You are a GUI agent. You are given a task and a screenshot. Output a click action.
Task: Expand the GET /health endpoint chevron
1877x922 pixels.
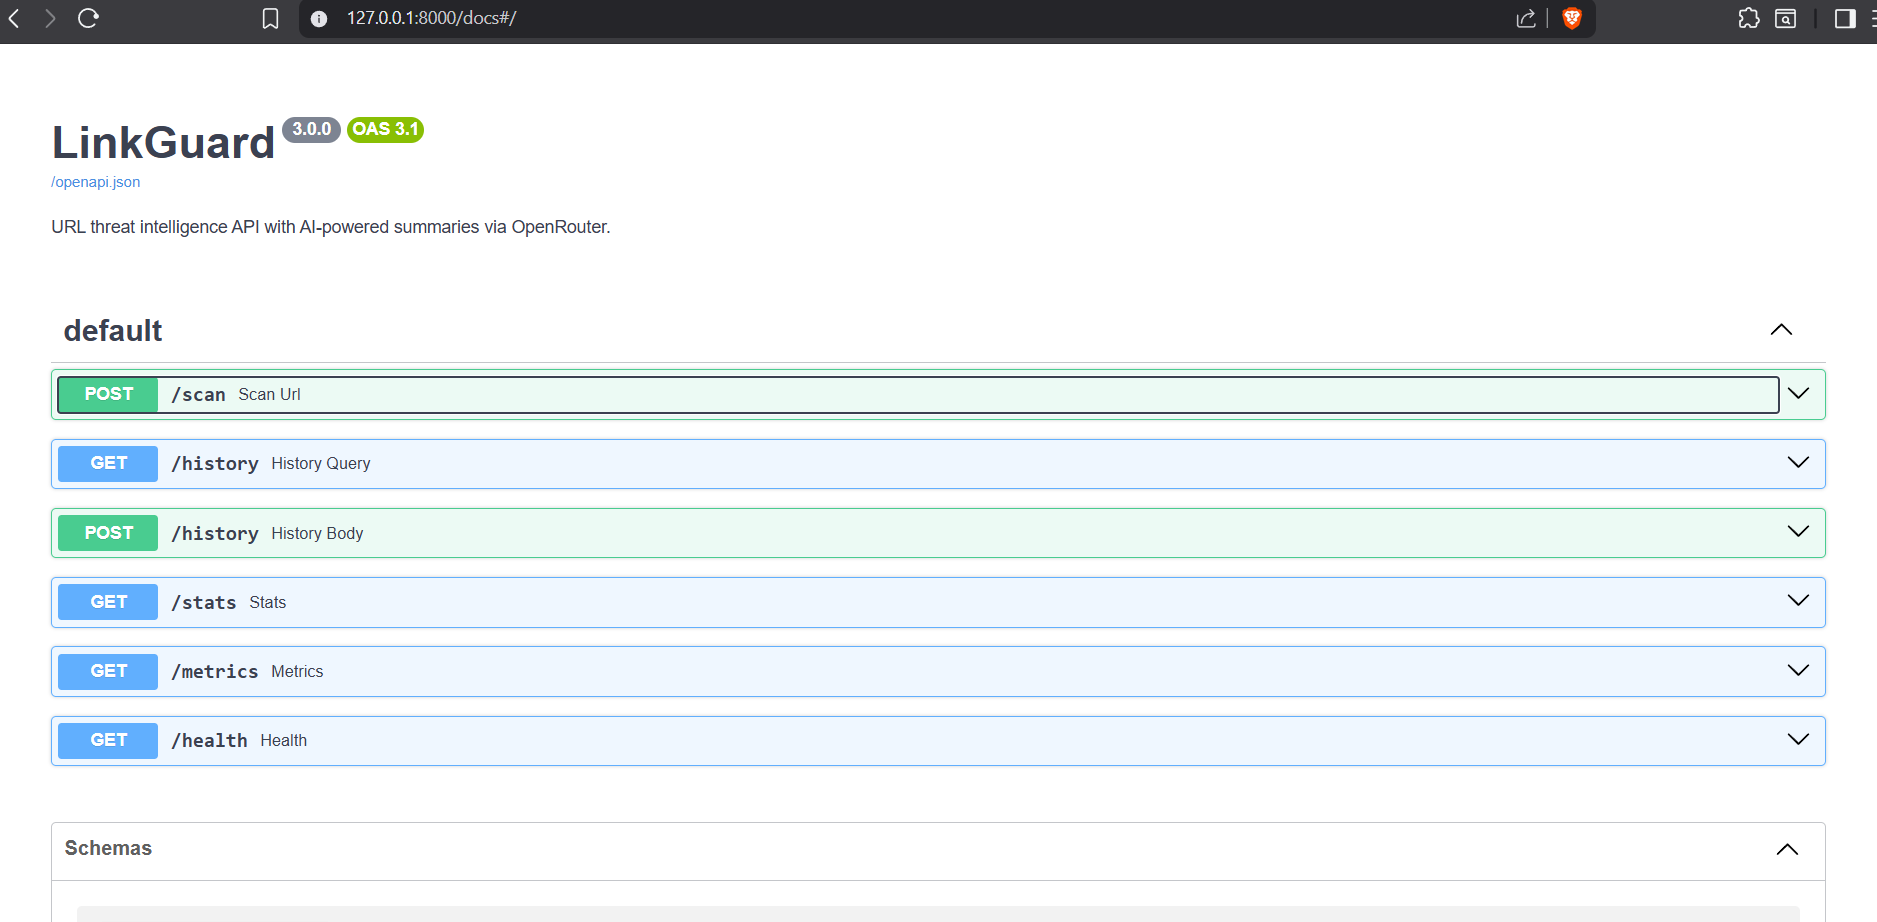(x=1798, y=739)
